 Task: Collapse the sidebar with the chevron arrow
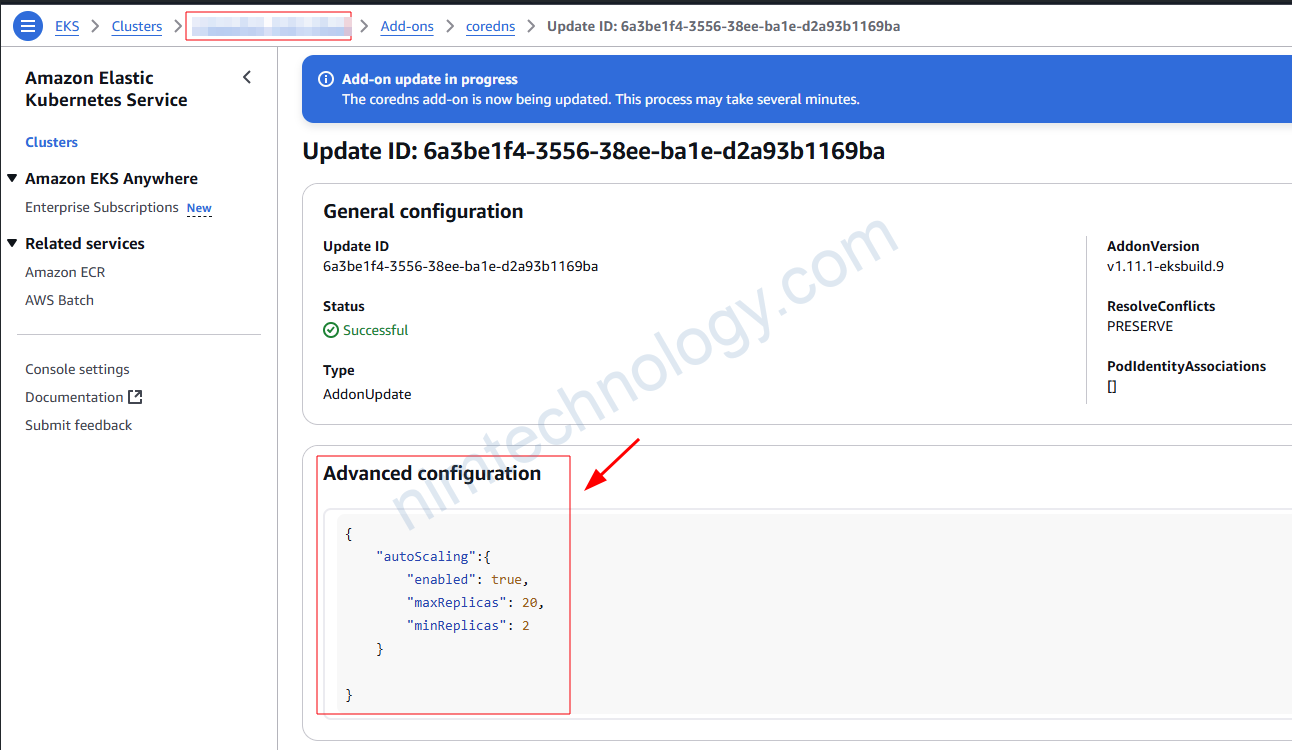tap(247, 78)
